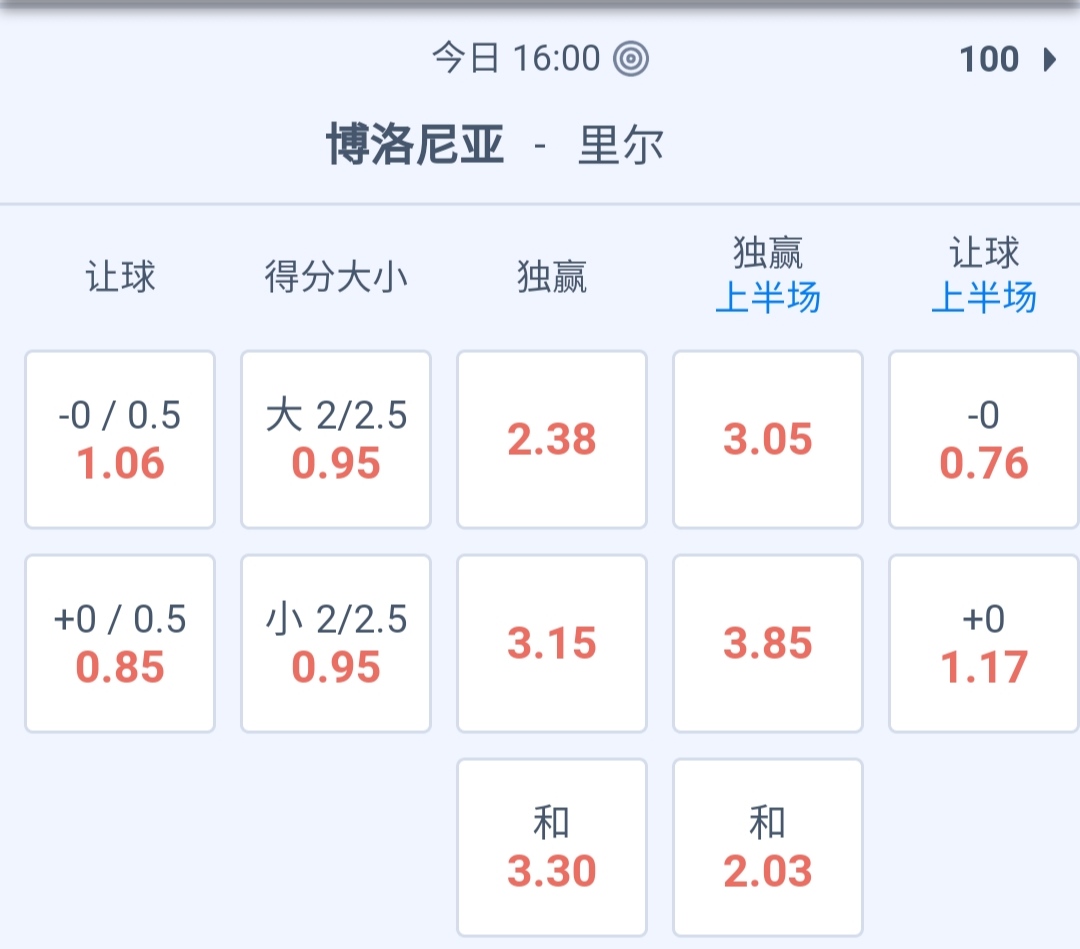The image size is (1080, 949).
Task: Pick under 小 2/2.5 at 0.95
Action: (336, 643)
